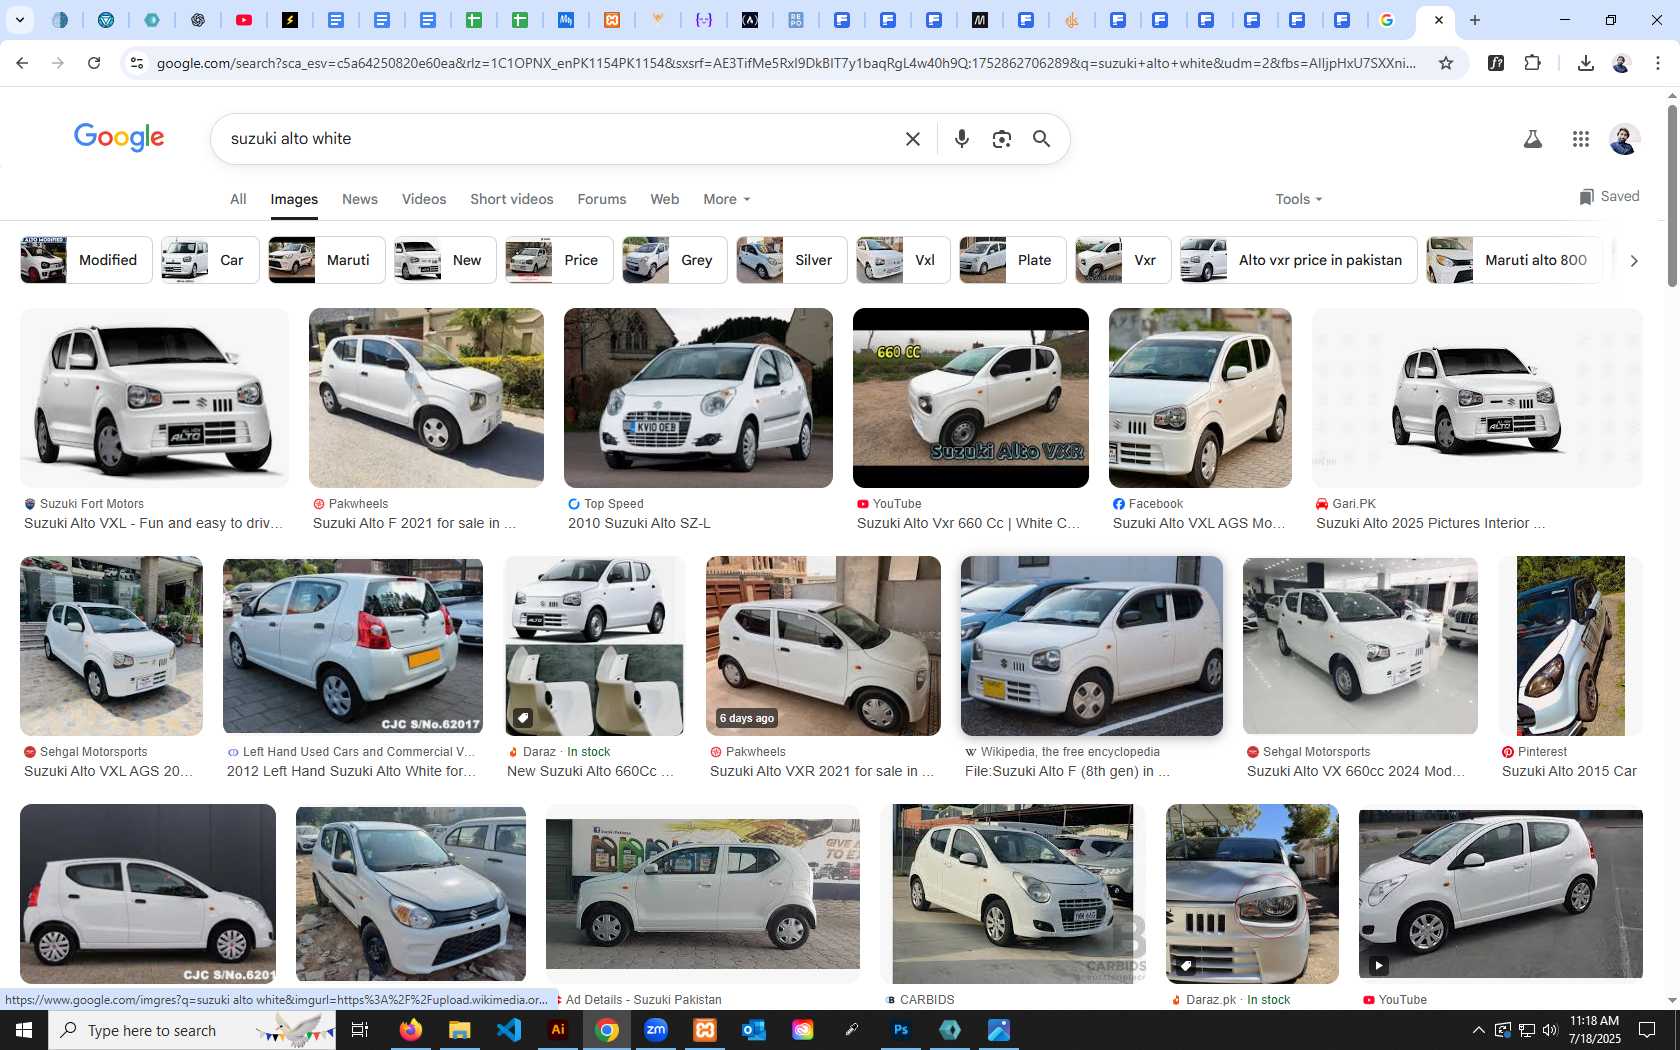Reload the page
1680x1050 pixels.
click(x=94, y=63)
